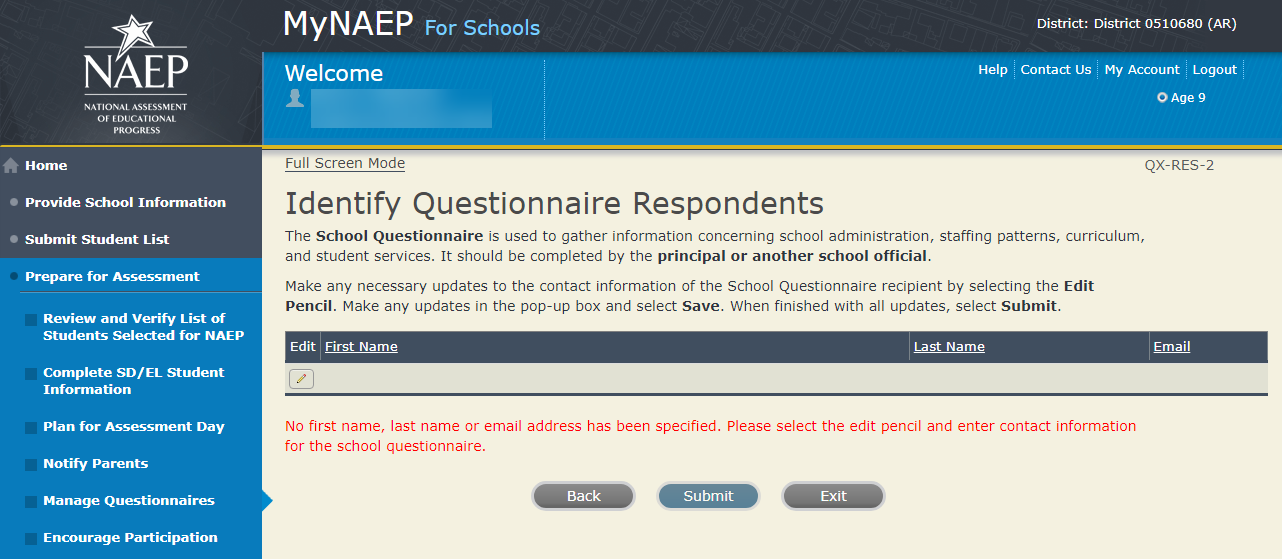Switch to Full Screen Mode

[x=345, y=164]
